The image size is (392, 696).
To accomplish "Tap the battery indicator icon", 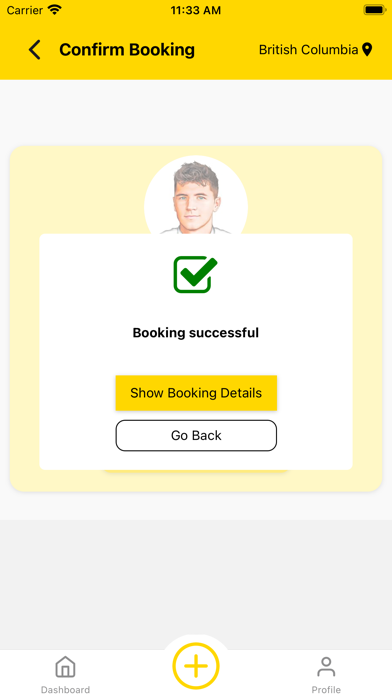I will point(374,10).
